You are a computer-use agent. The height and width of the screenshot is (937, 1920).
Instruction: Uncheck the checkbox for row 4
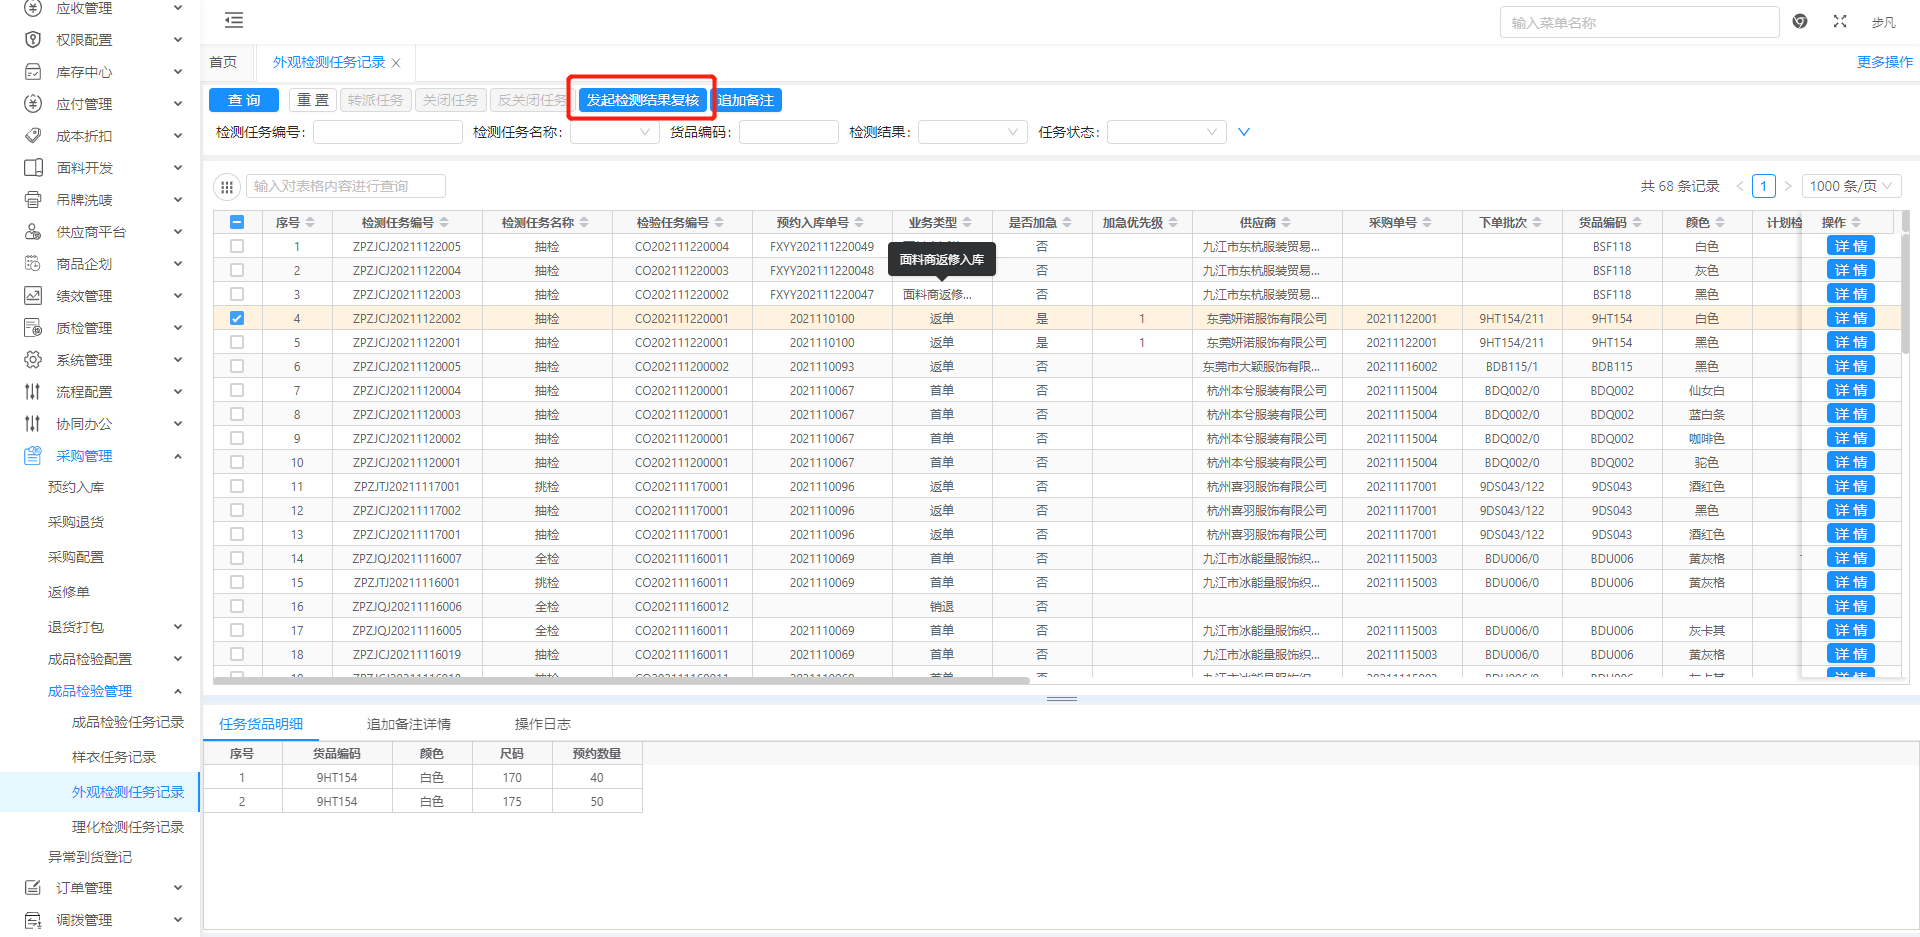pos(237,319)
